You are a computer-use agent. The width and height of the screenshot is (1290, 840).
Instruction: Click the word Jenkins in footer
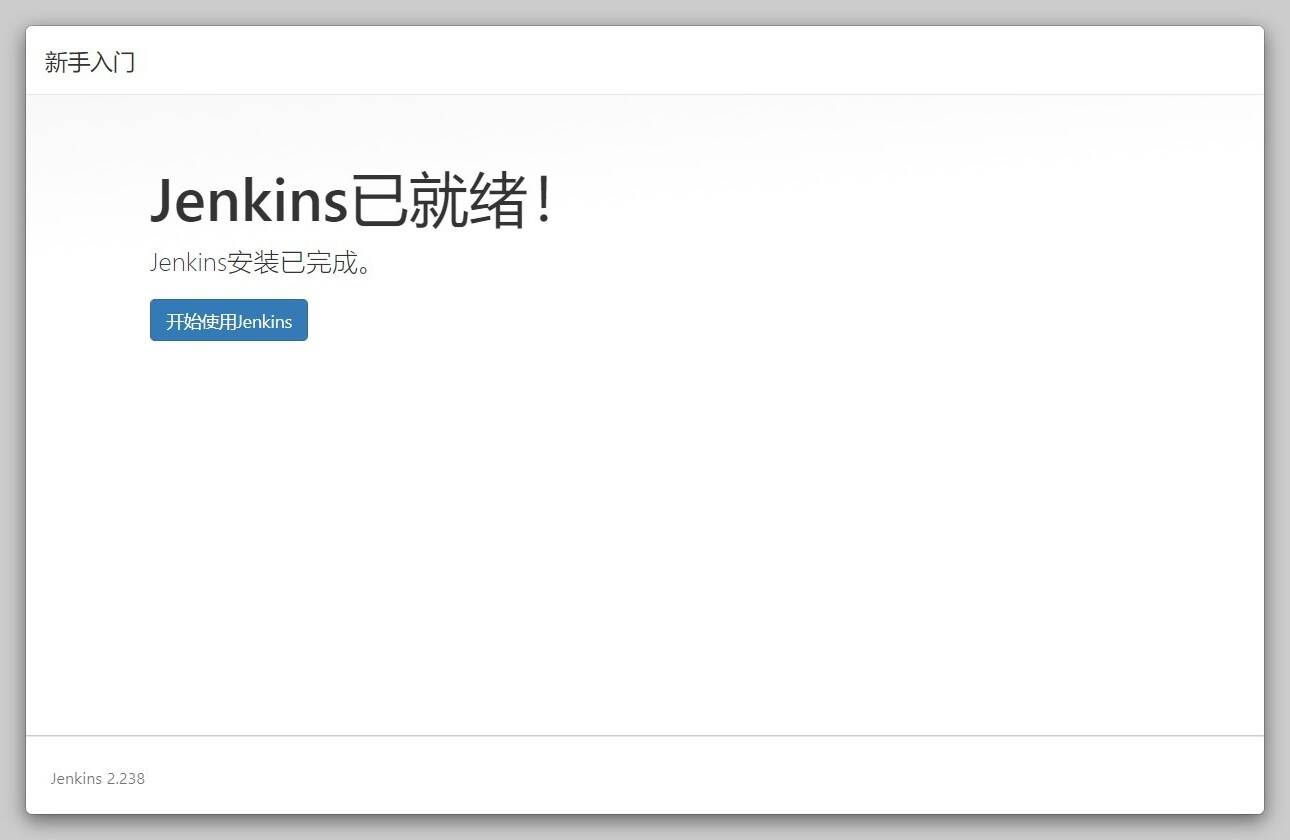76,778
